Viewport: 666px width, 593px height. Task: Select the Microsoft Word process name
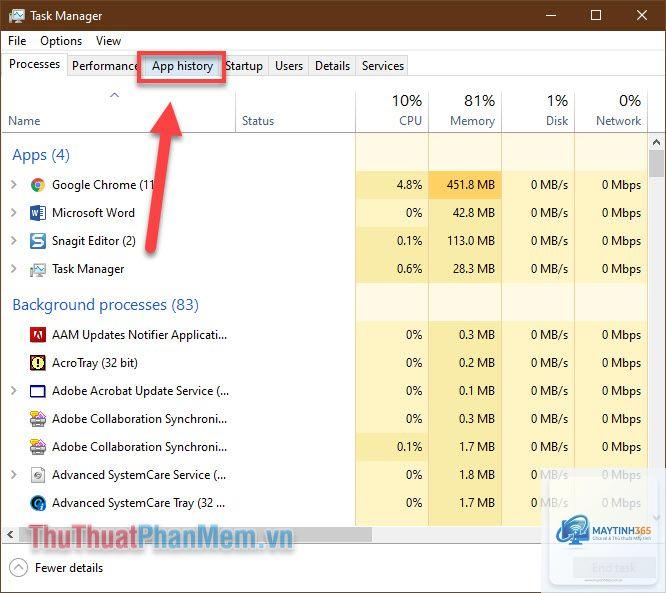93,213
